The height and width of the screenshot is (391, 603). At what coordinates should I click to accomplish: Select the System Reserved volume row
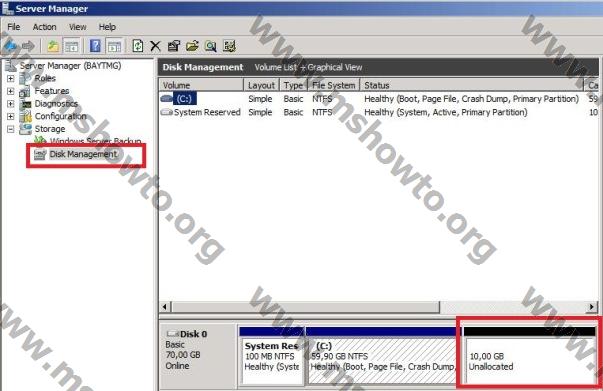[379, 112]
